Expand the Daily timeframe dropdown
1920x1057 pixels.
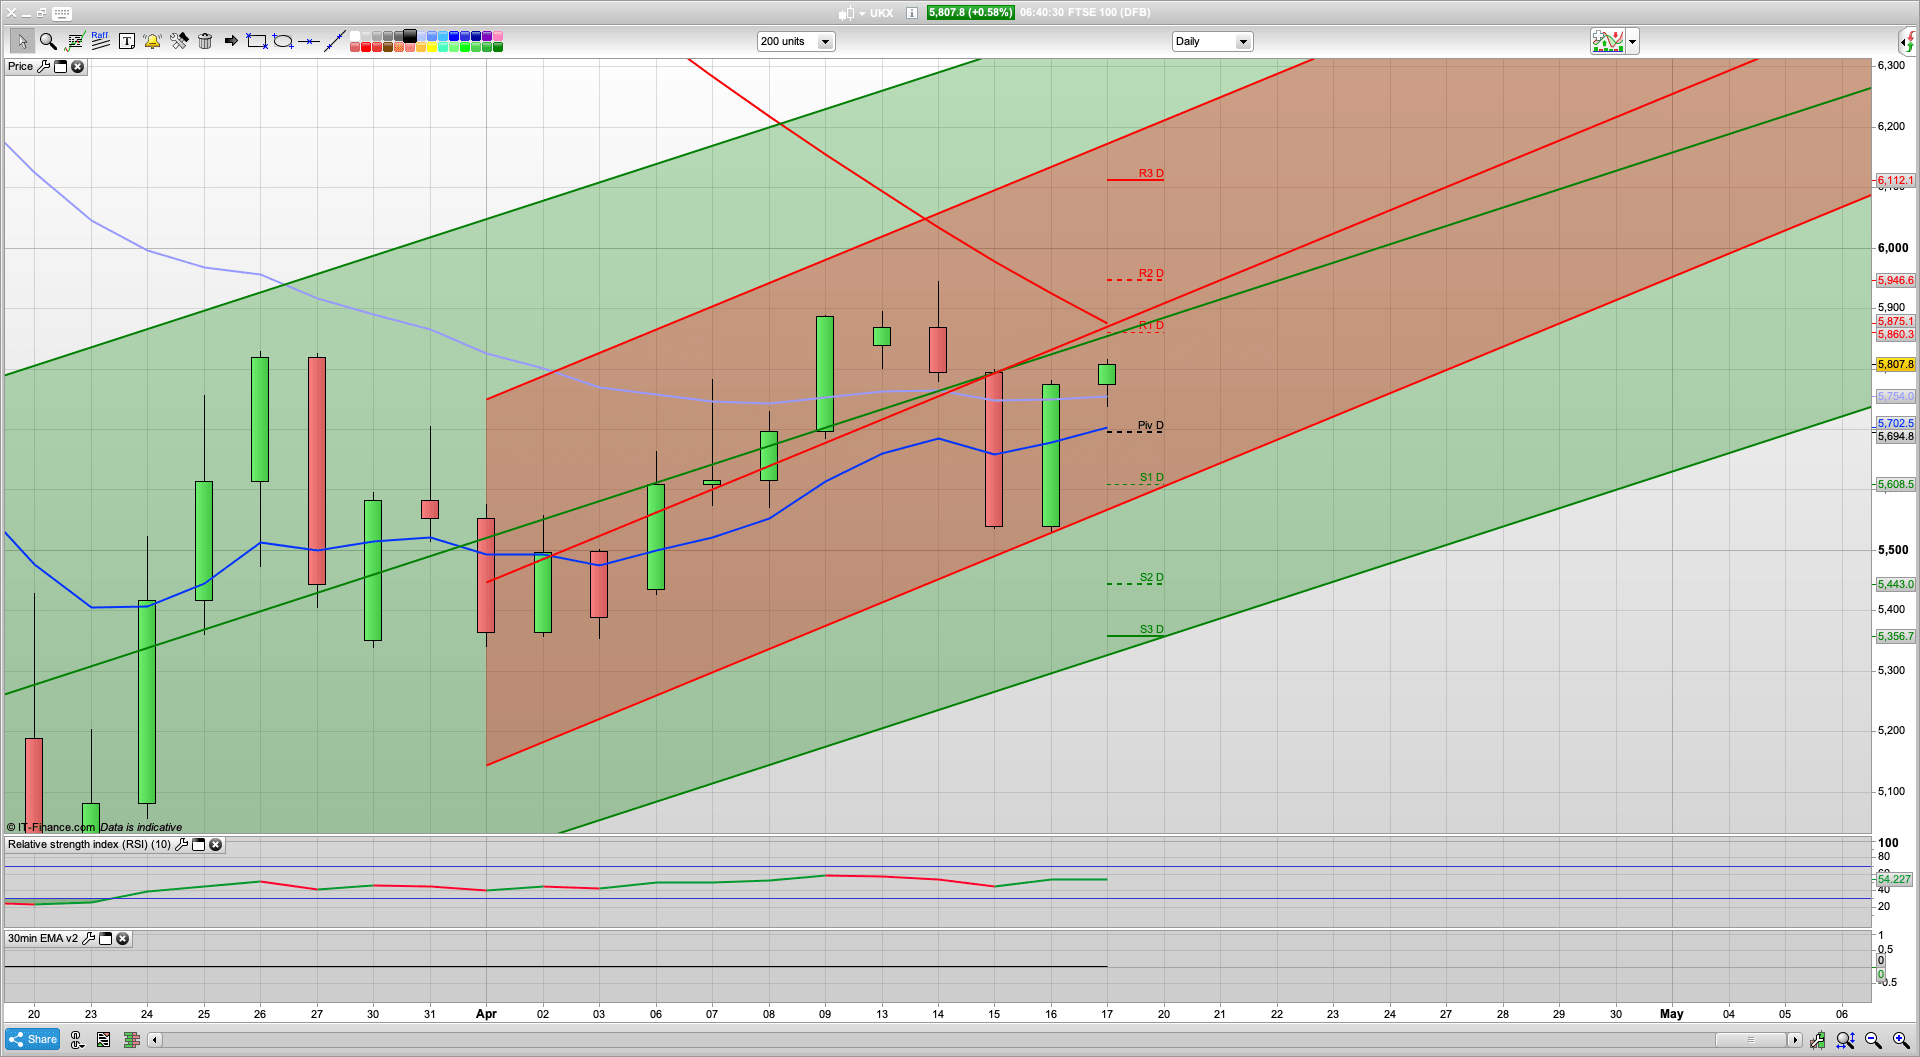pos(1243,42)
